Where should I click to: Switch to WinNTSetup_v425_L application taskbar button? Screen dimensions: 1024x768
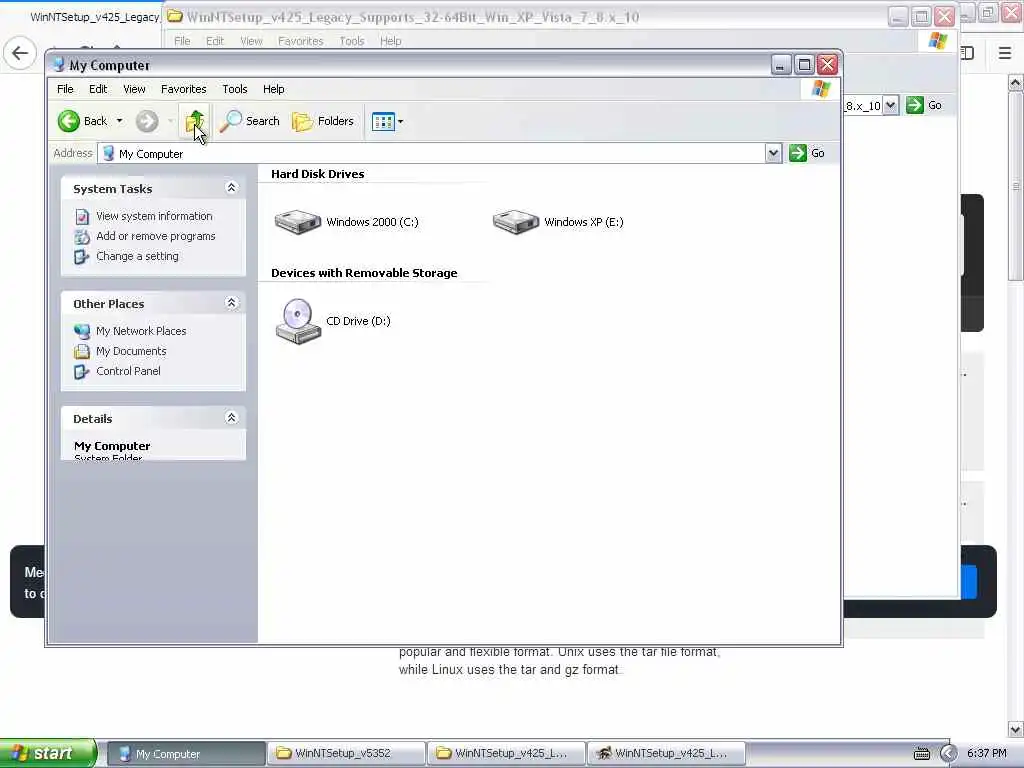pyautogui.click(x=667, y=754)
